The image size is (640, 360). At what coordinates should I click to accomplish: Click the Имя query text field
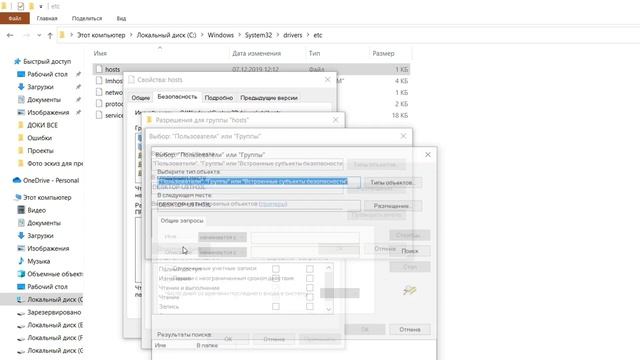click(305, 237)
